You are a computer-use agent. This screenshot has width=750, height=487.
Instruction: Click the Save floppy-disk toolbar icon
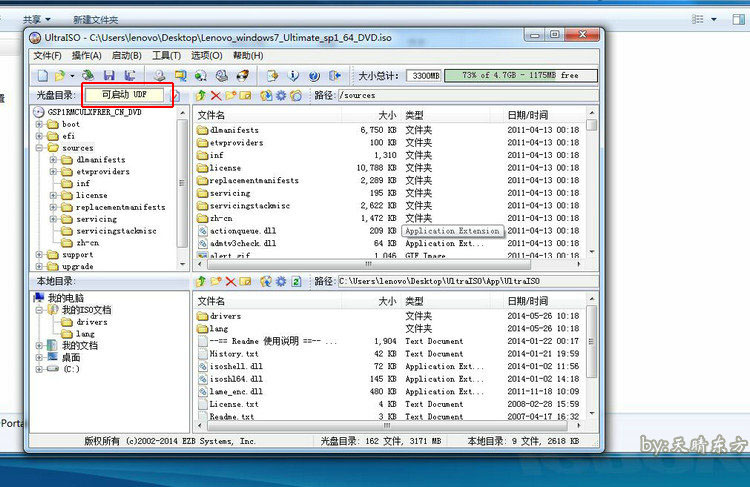109,75
